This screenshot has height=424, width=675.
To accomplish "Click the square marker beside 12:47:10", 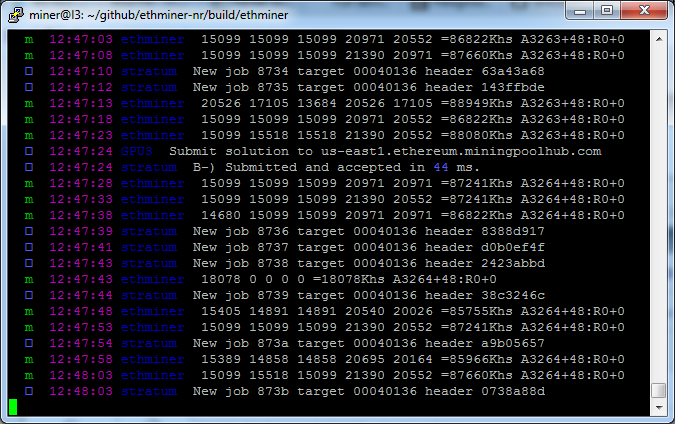I will coord(29,71).
